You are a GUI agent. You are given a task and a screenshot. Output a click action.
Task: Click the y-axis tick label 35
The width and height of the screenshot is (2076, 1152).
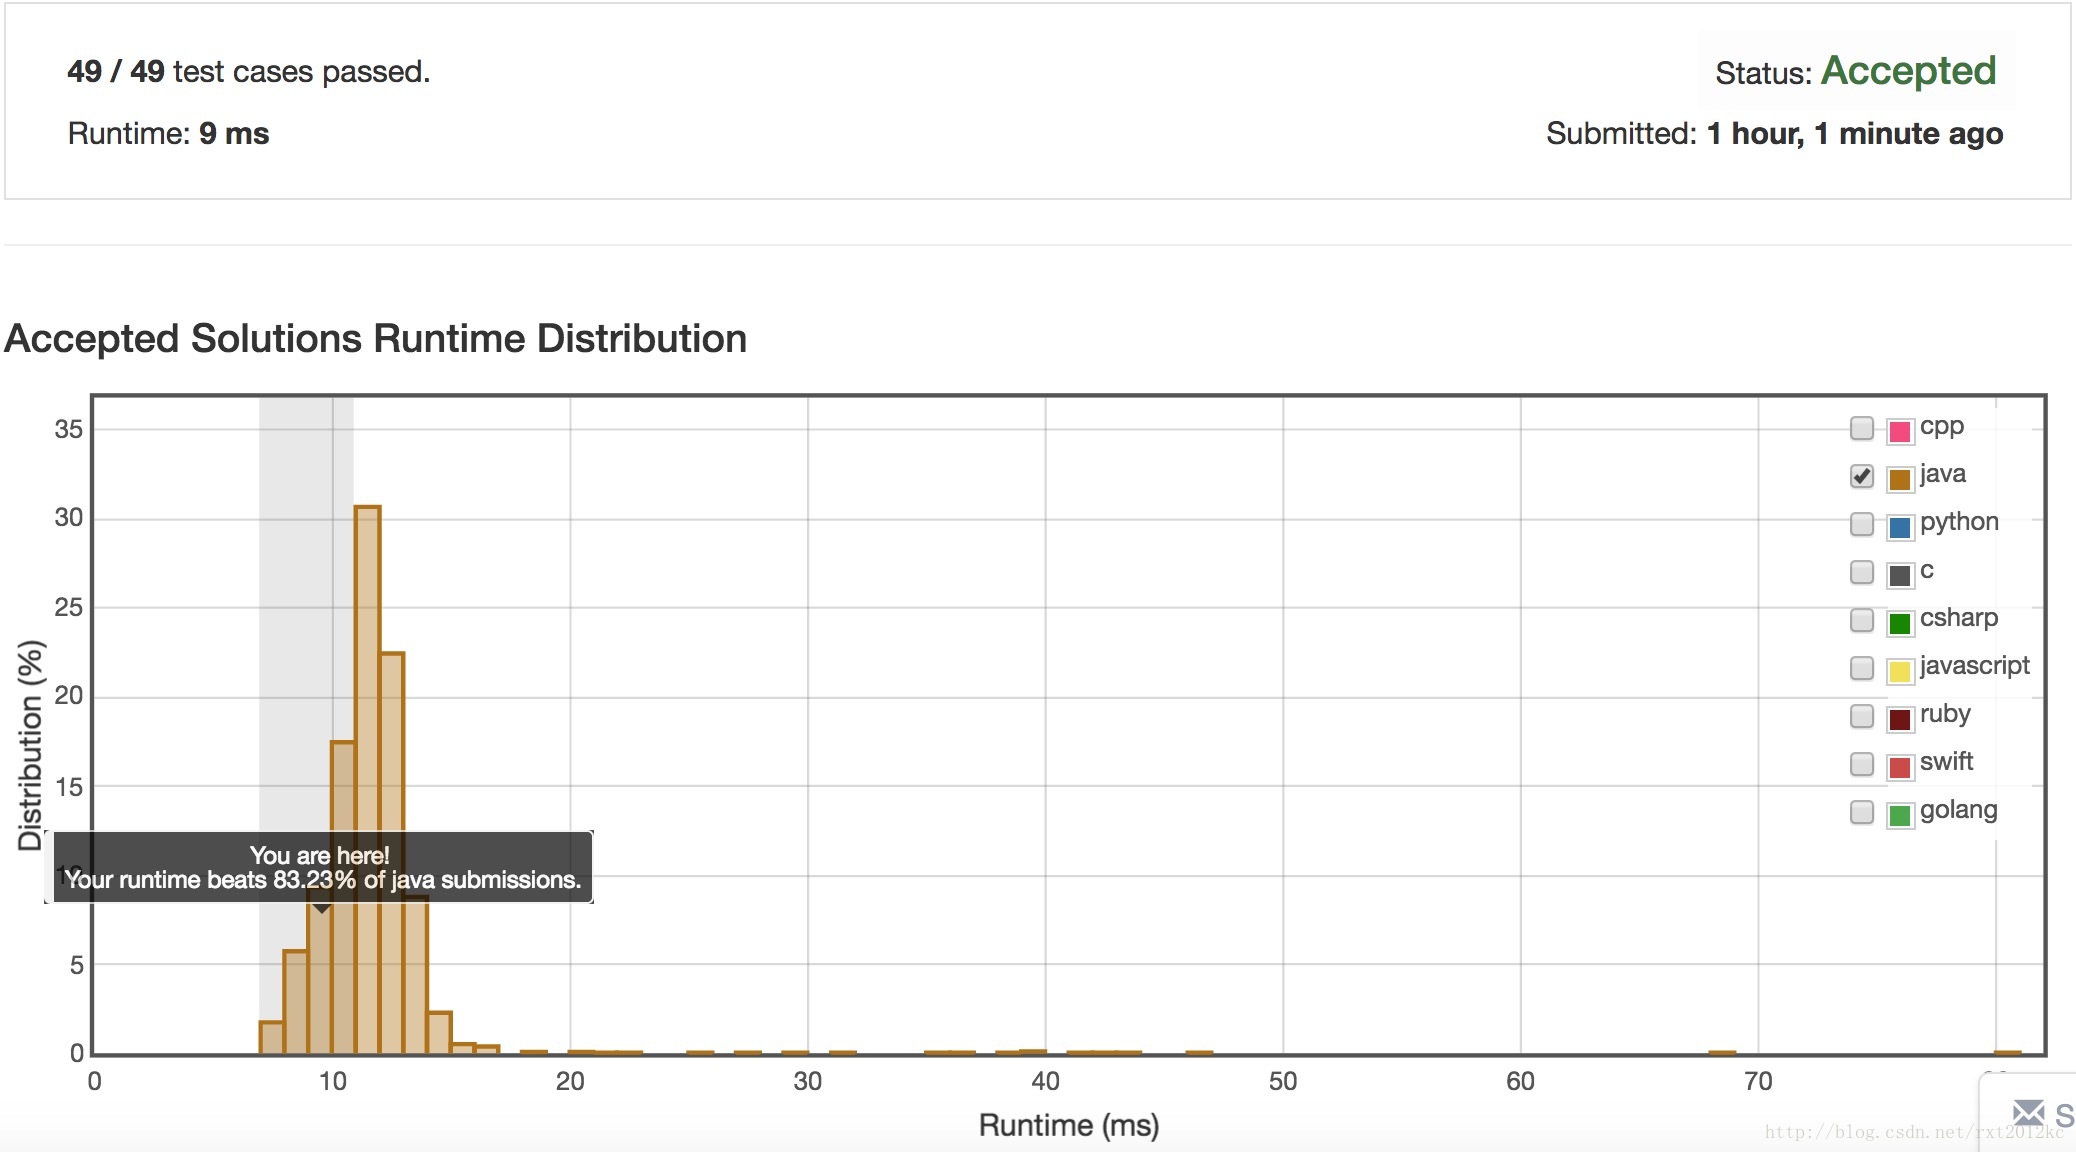coord(68,429)
